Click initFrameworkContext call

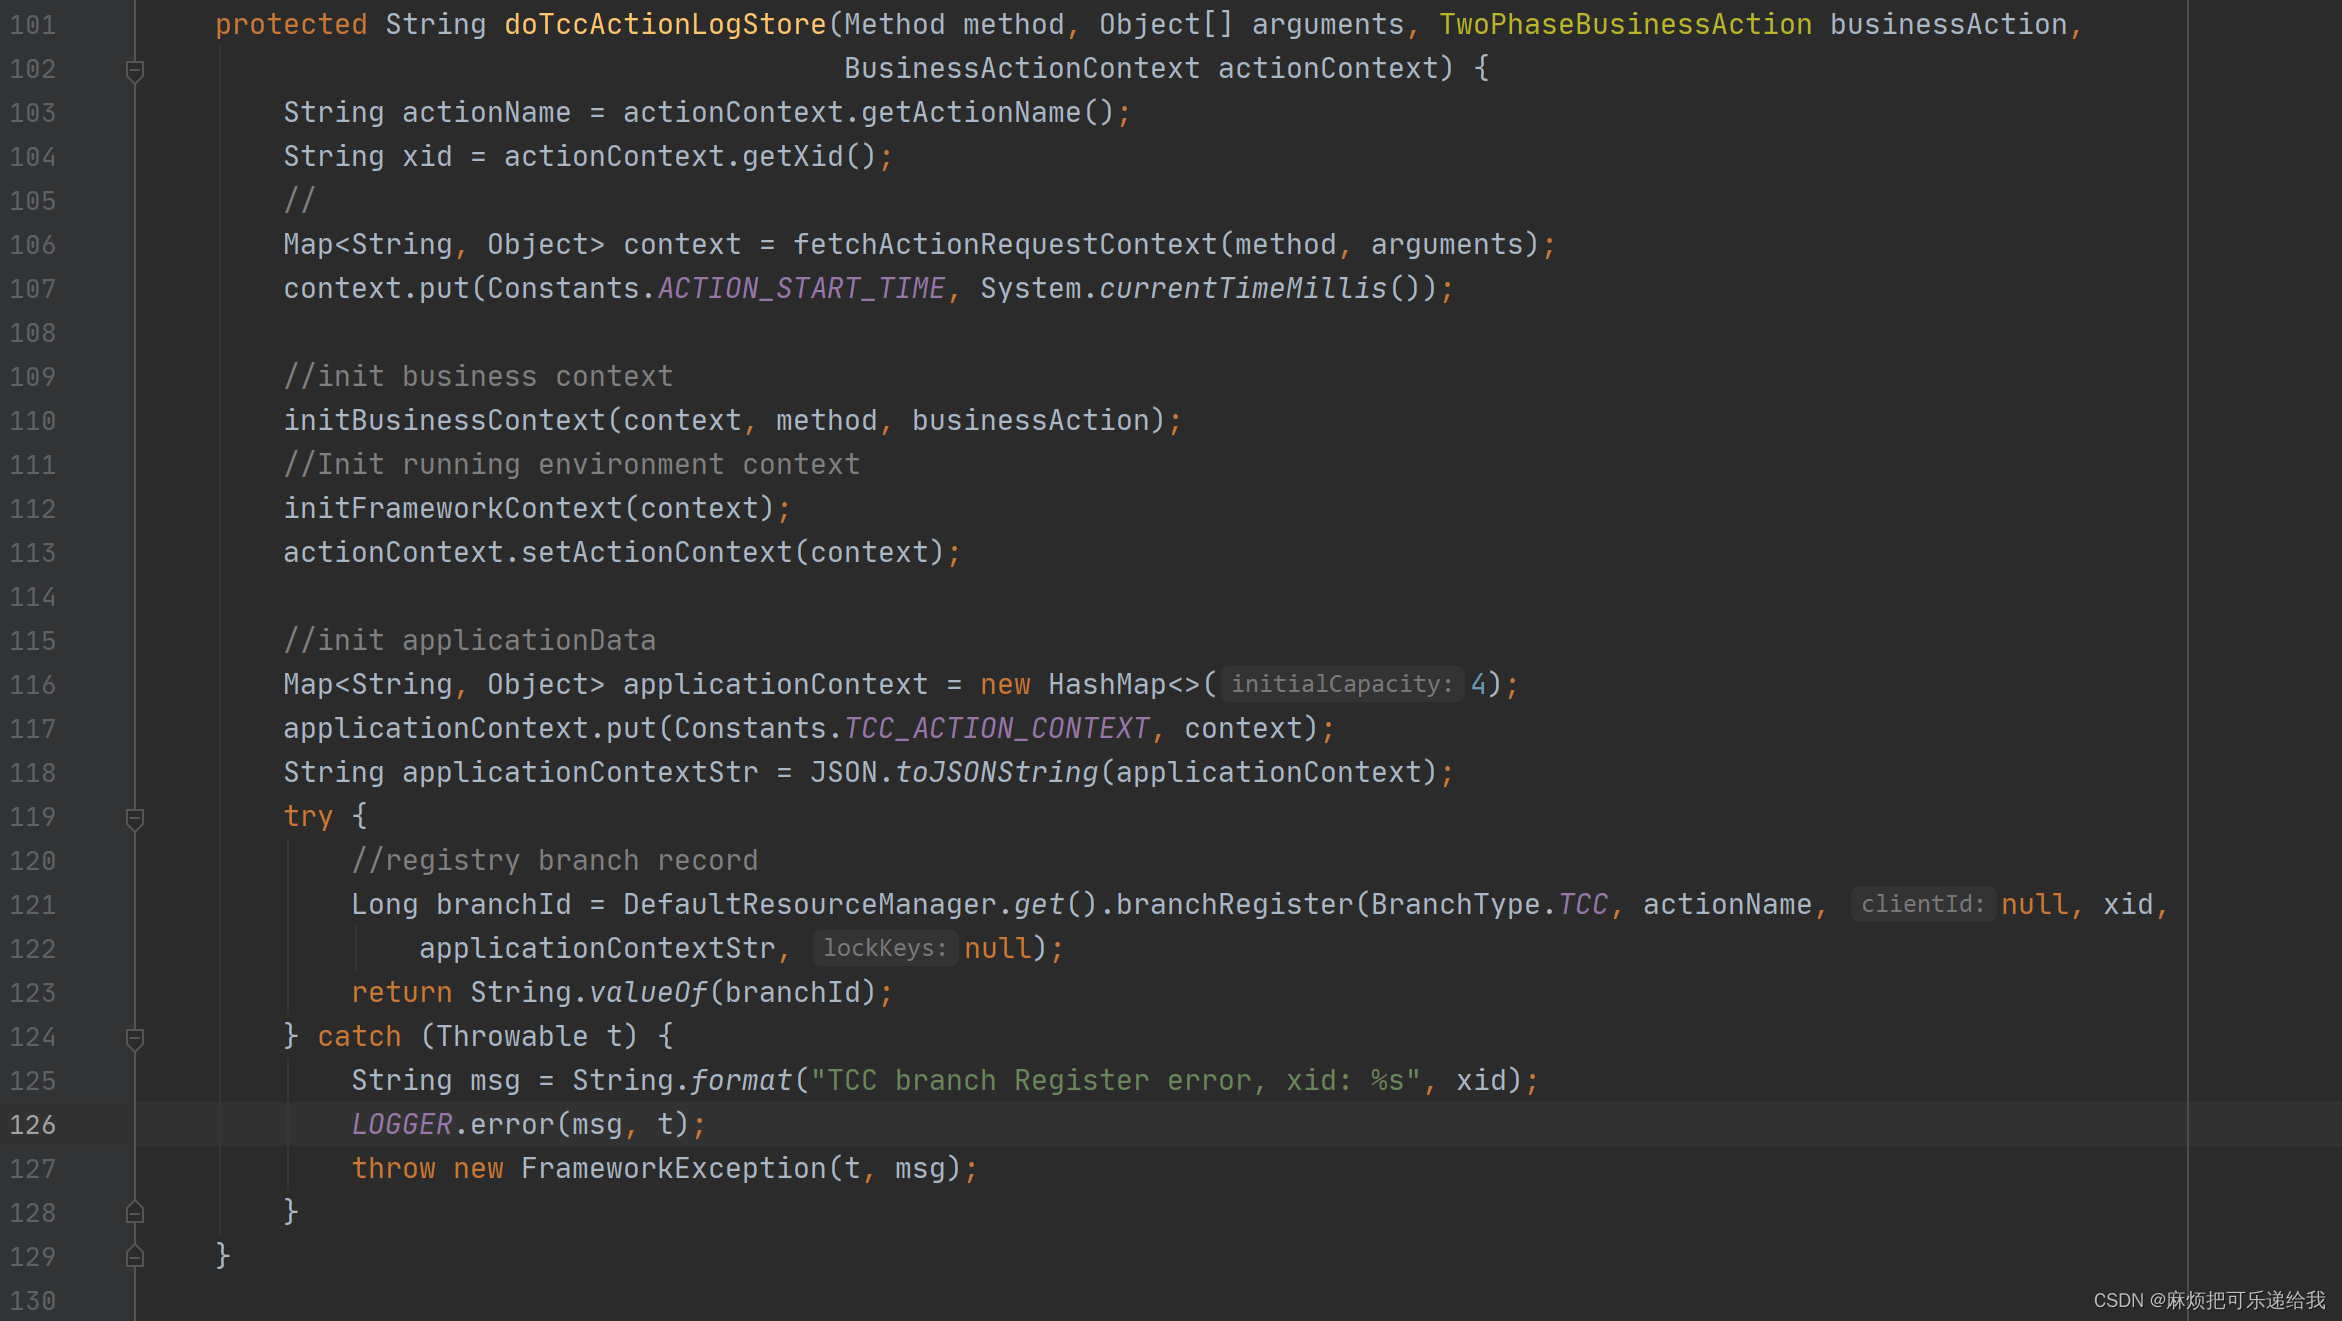(453, 509)
